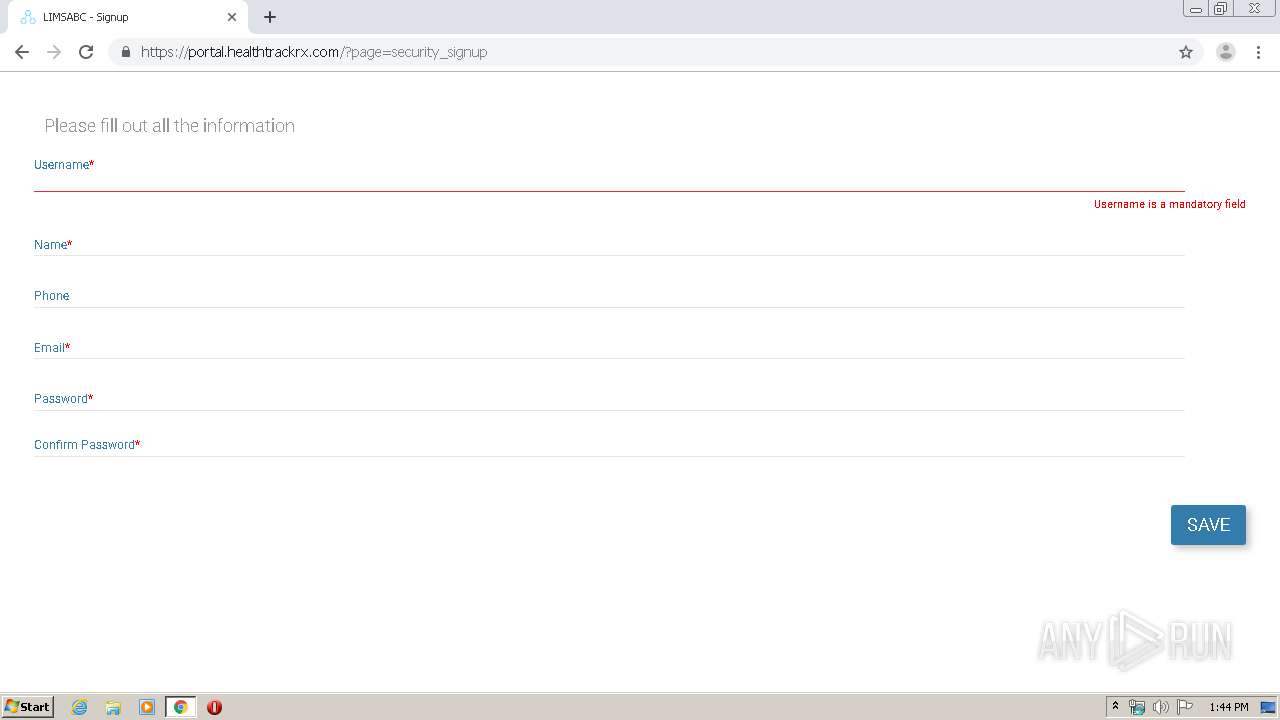Restore down the Chrome window
This screenshot has height=720, width=1280.
coord(1221,9)
